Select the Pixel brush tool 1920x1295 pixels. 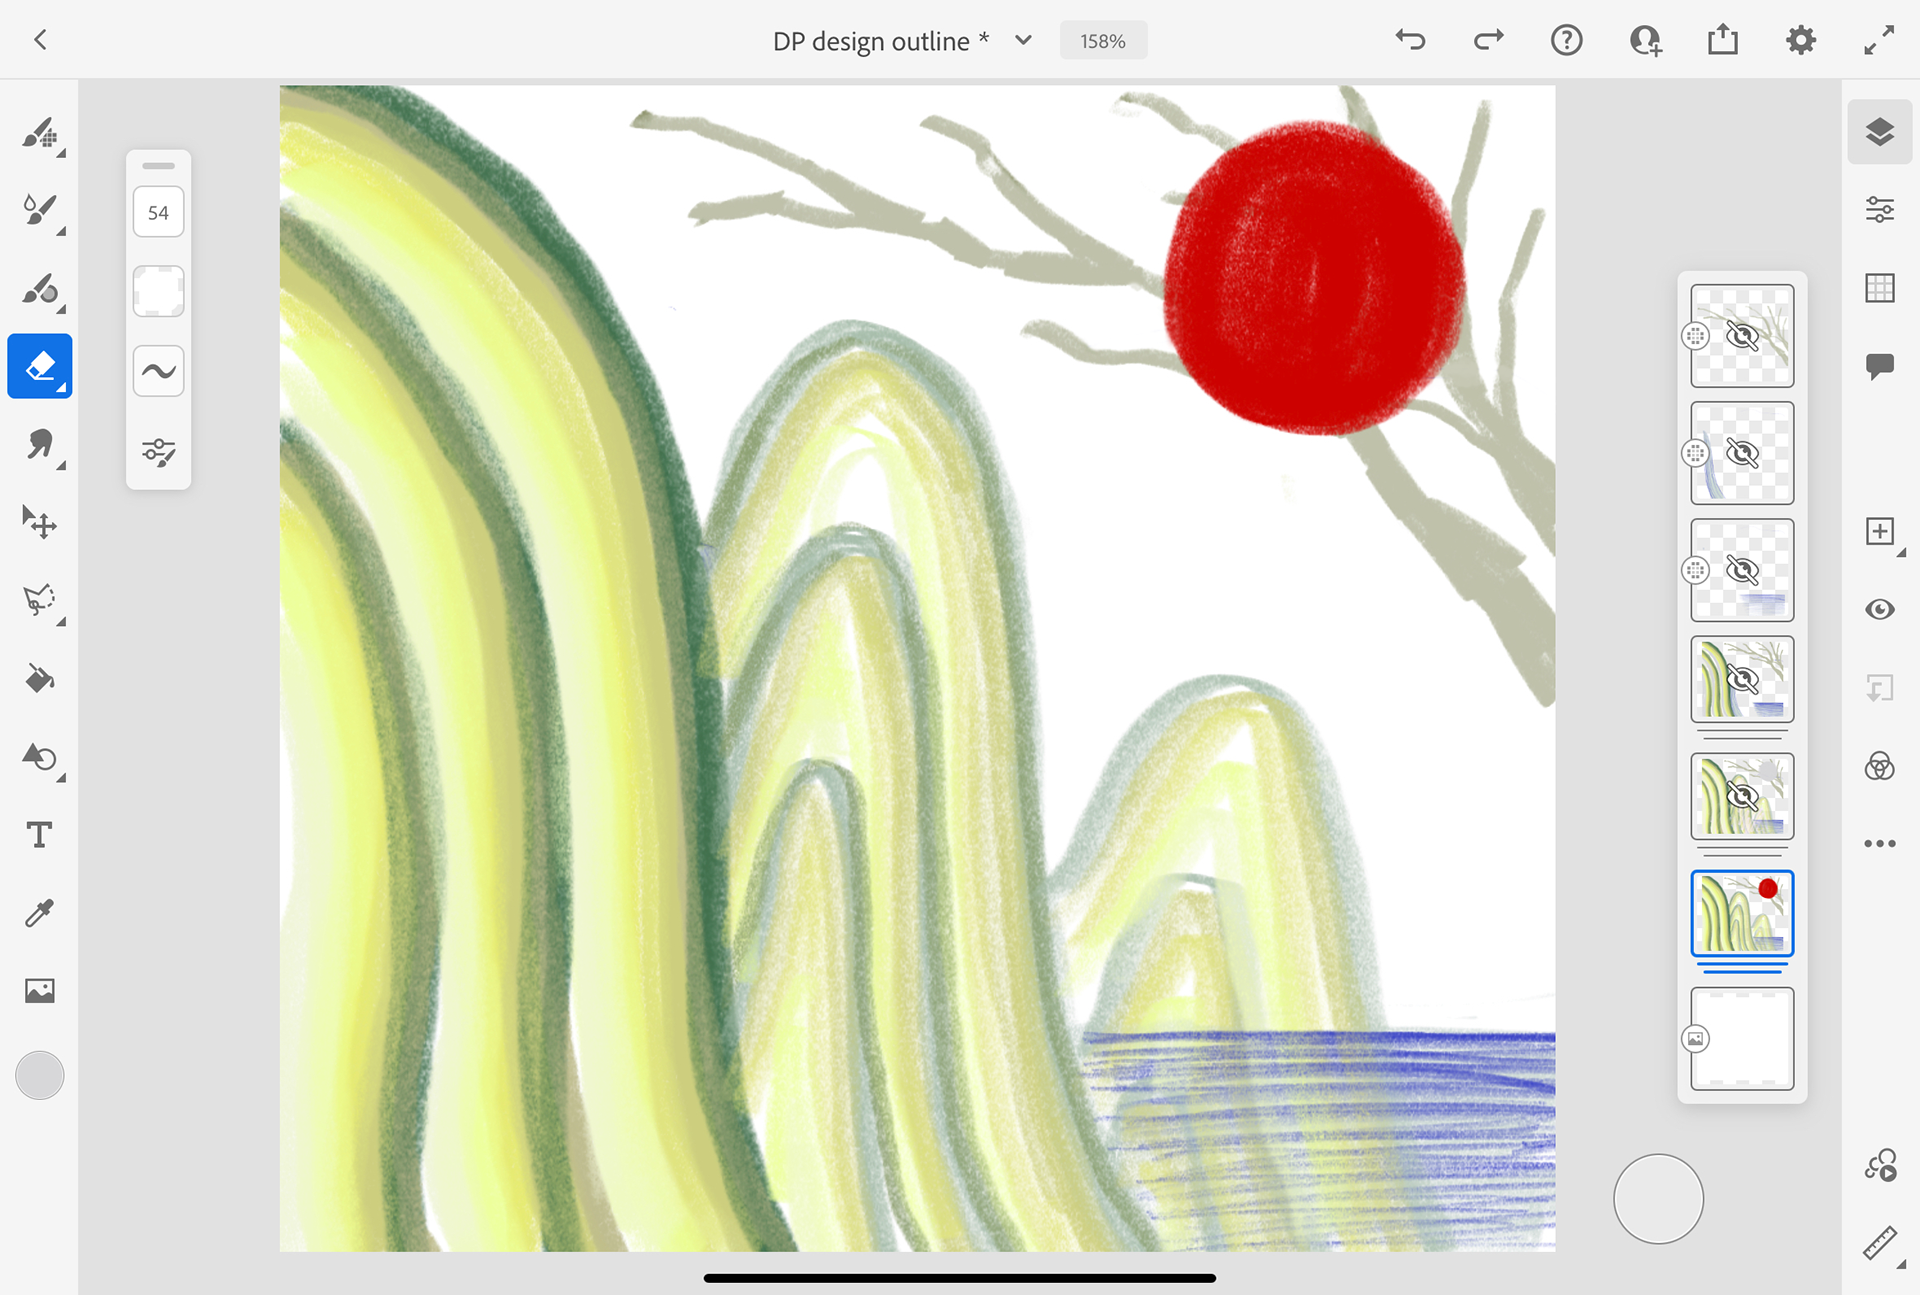coord(40,133)
